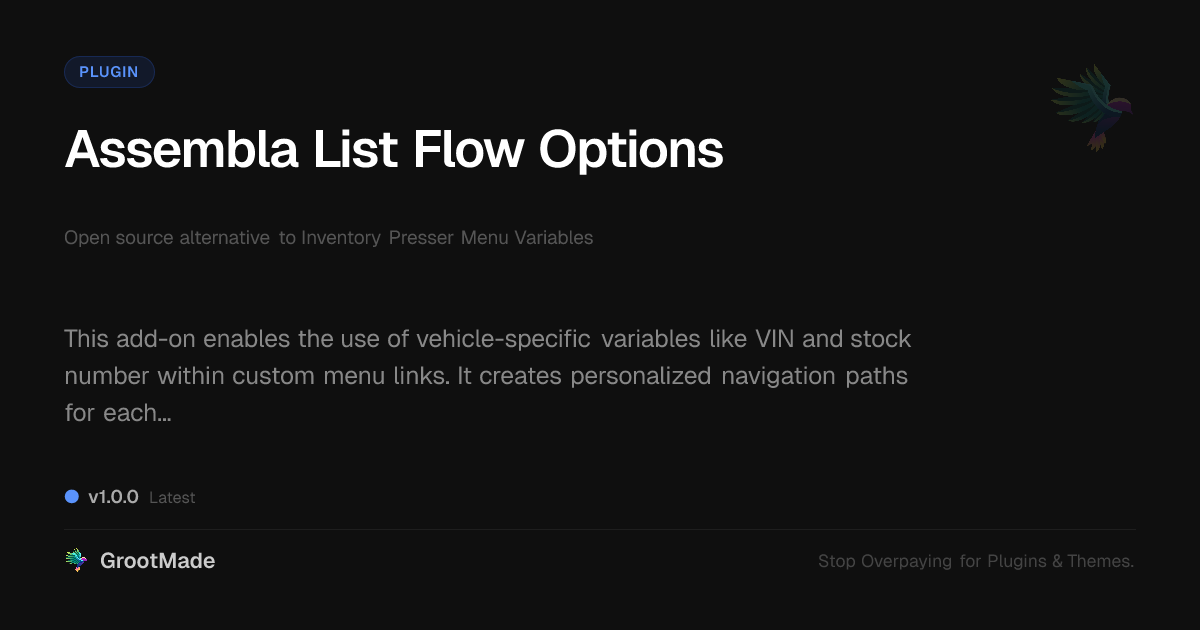Click the v1.0.0 version number
Screen dimensions: 1200x630
[113, 497]
